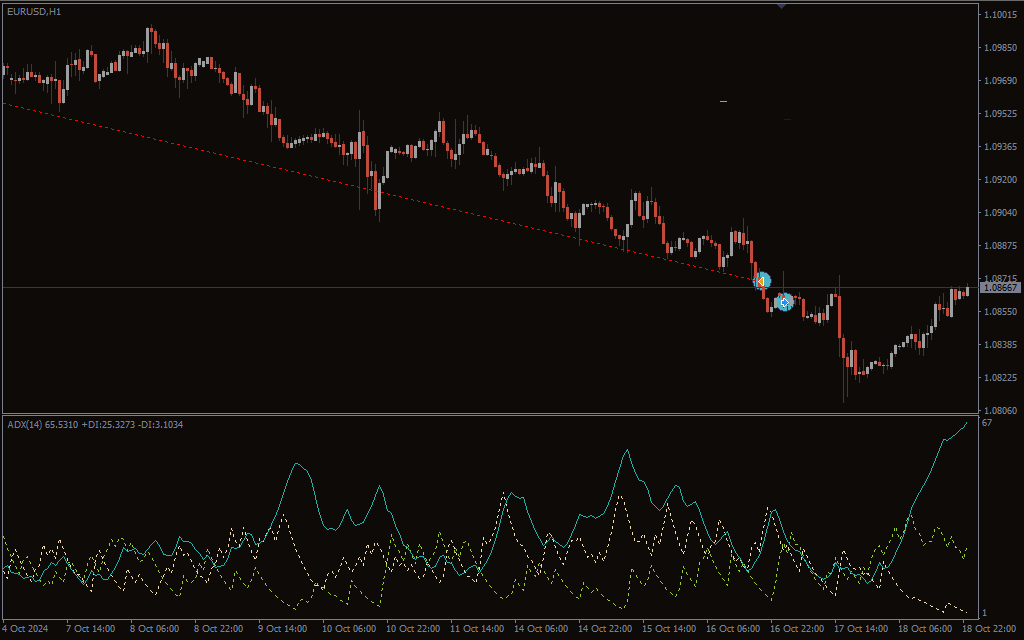Click the 14 Oct 06:00 time axis label
Image resolution: width=1024 pixels, height=640 pixels.
tap(540, 629)
